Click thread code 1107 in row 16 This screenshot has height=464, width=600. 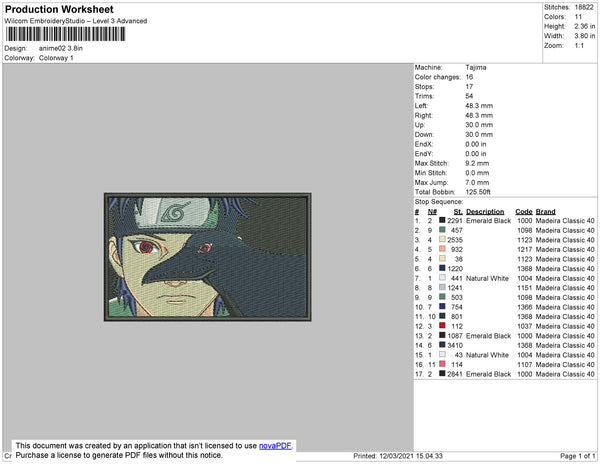tap(525, 365)
